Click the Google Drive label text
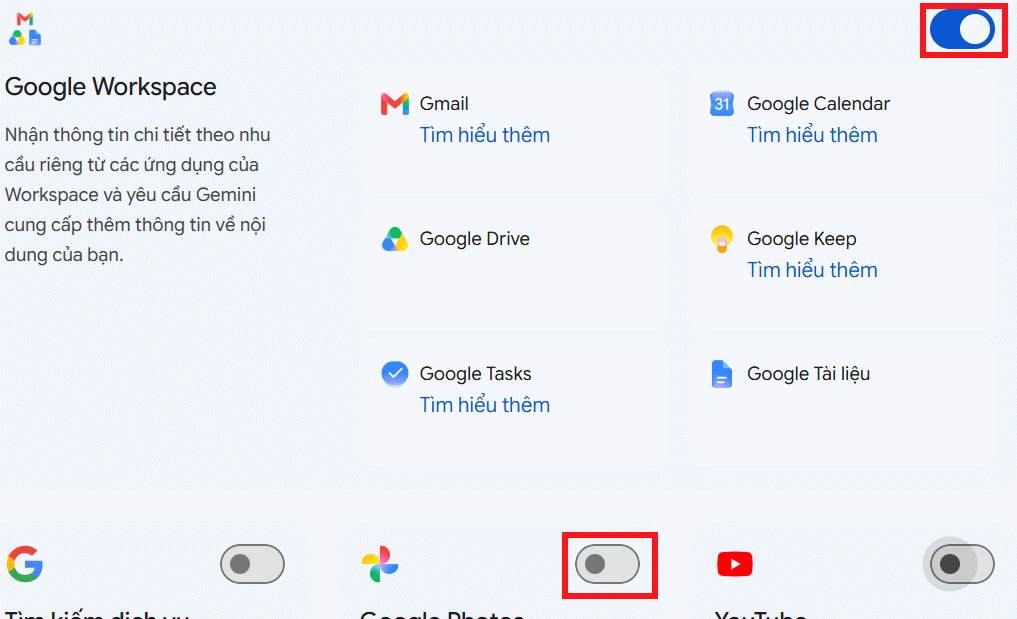 click(x=475, y=239)
